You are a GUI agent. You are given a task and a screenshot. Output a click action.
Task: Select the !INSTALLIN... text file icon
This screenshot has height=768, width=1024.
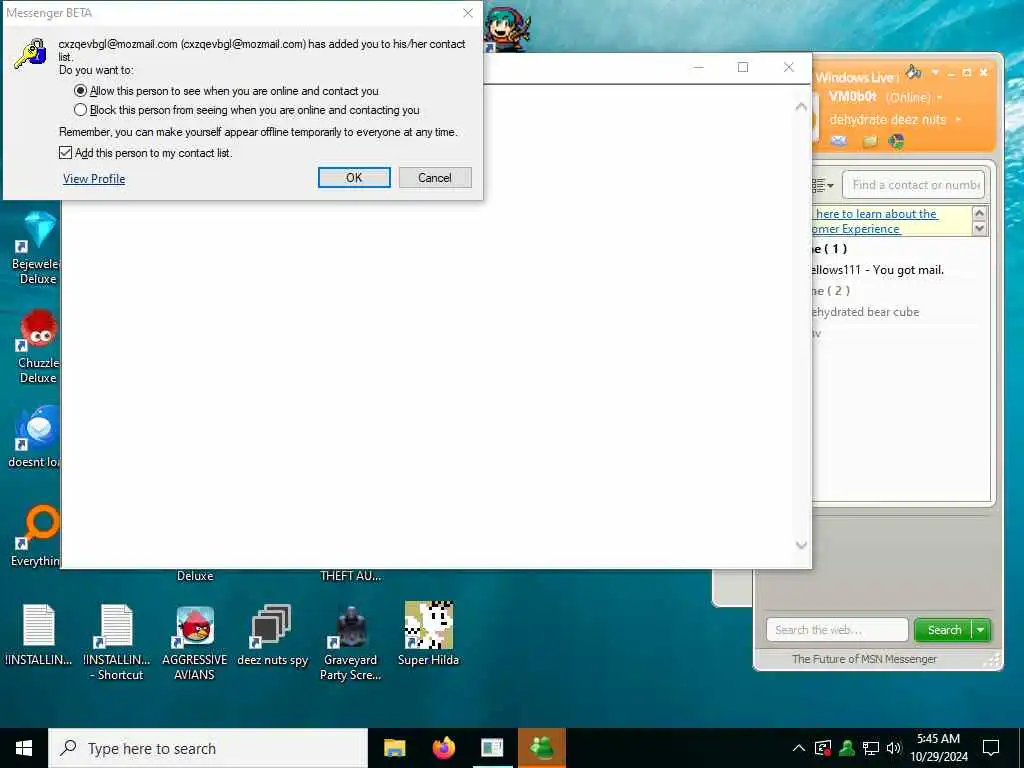[x=39, y=634]
